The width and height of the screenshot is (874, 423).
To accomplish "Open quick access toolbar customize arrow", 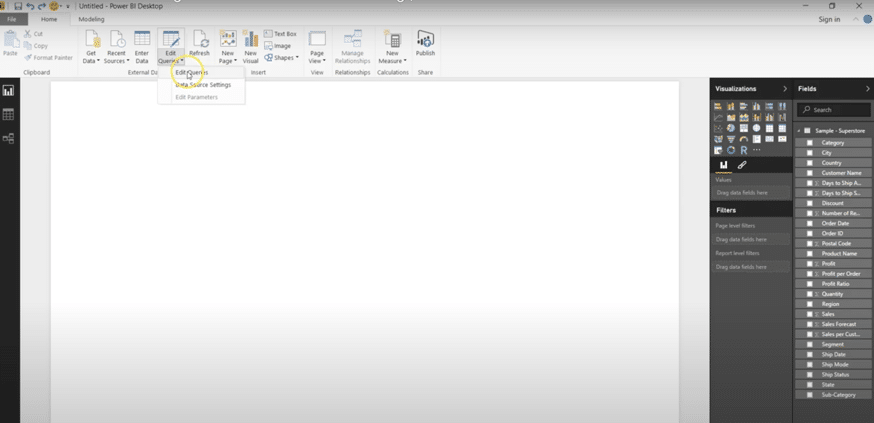I will point(67,7).
